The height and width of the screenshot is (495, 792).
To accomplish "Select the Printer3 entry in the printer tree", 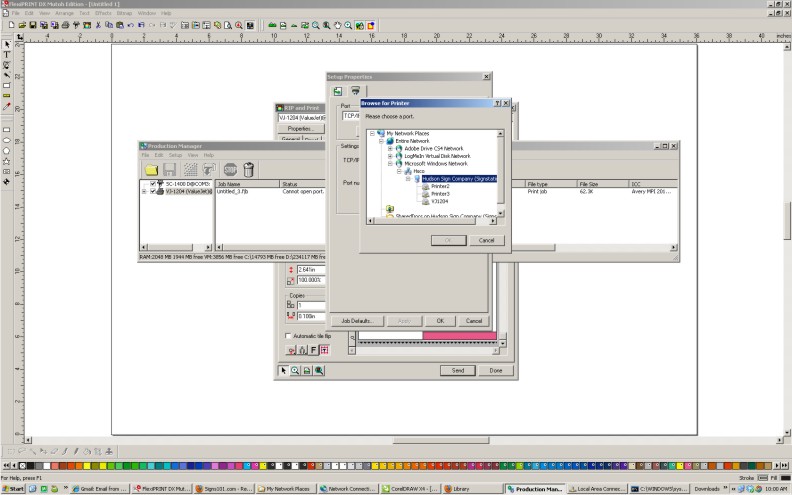I will 440,194.
